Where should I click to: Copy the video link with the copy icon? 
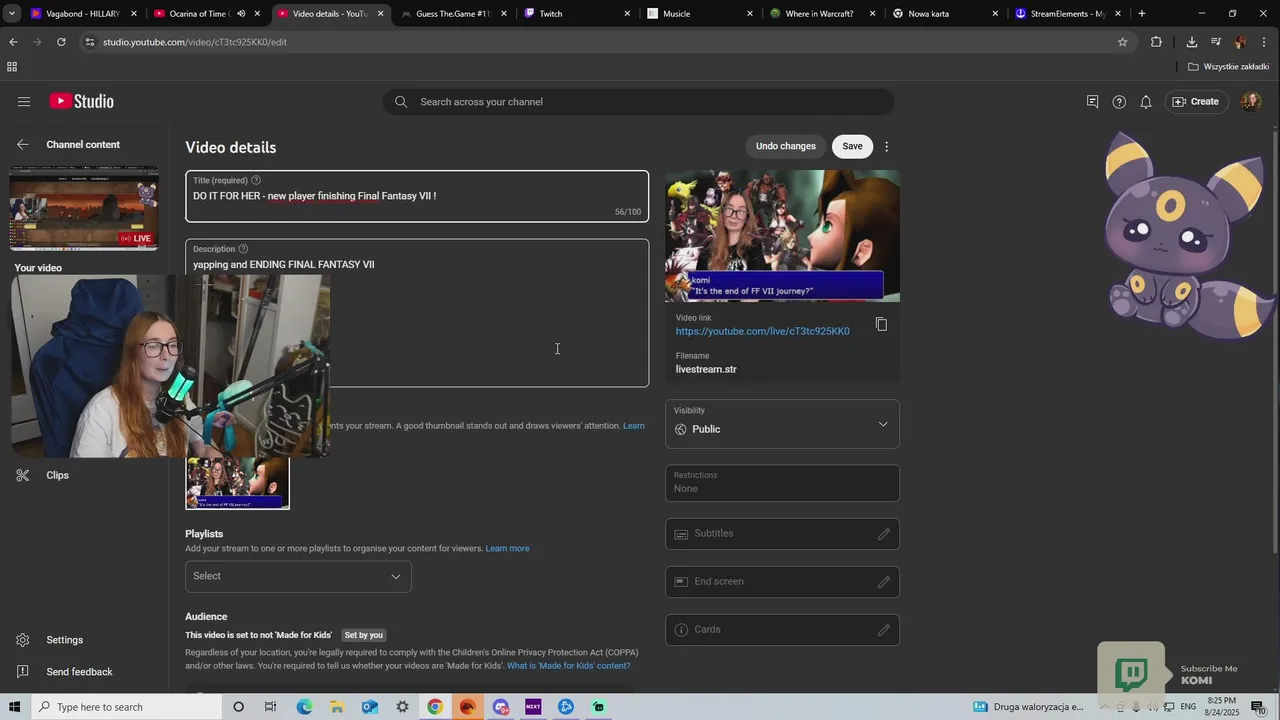(881, 324)
